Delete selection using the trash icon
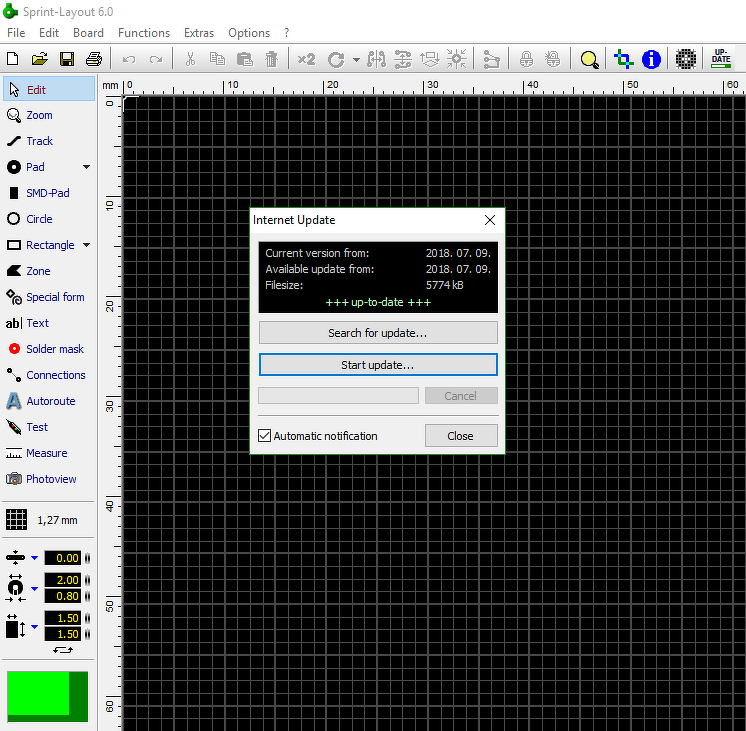This screenshot has width=746, height=731. [x=271, y=59]
